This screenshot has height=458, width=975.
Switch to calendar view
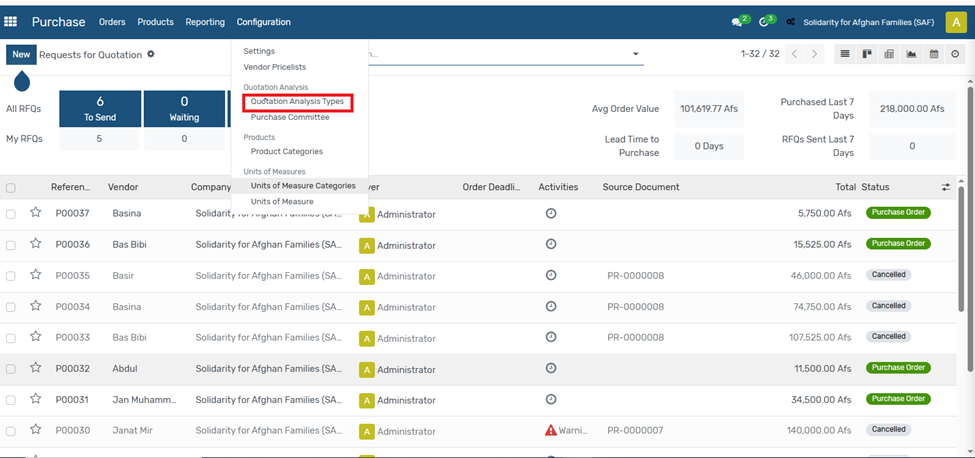click(x=933, y=54)
